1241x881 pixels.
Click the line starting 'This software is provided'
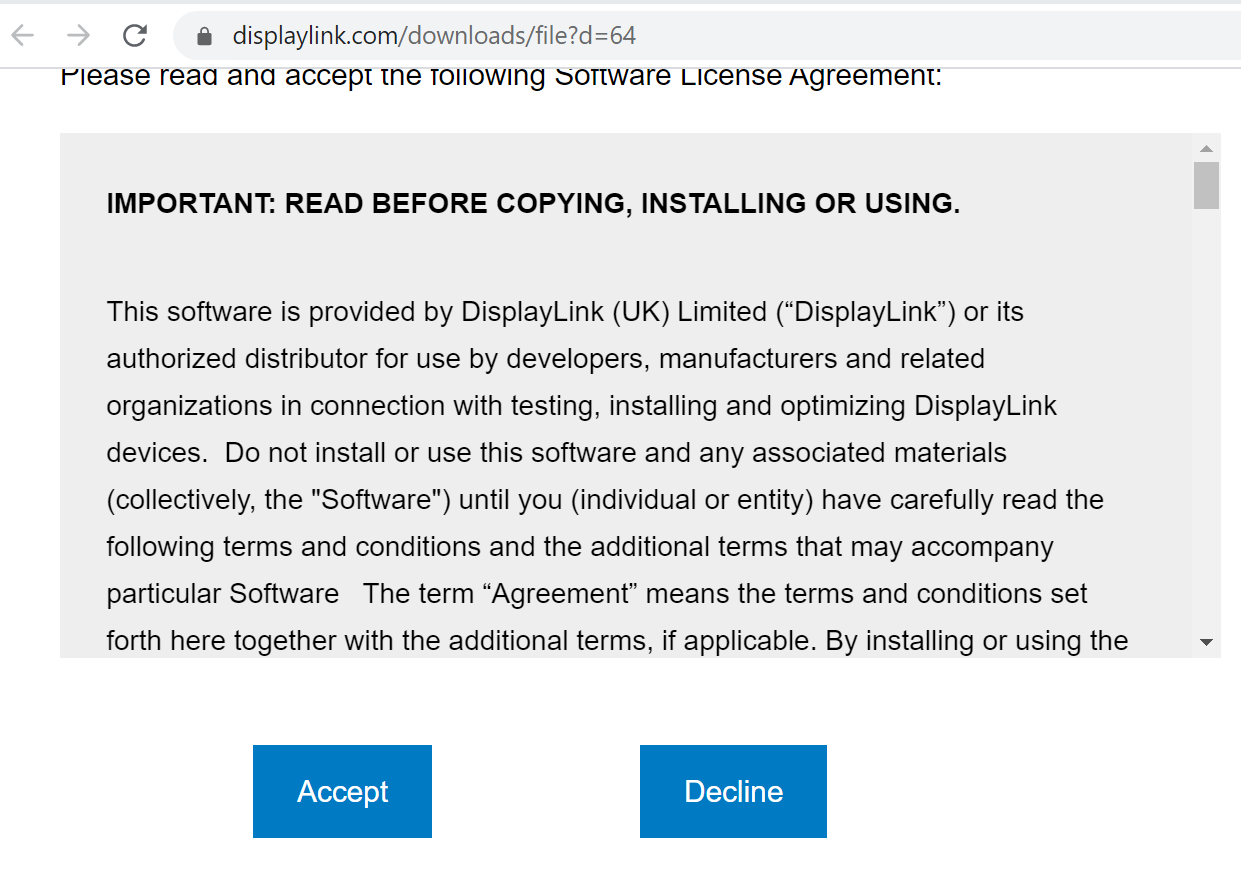coord(565,312)
